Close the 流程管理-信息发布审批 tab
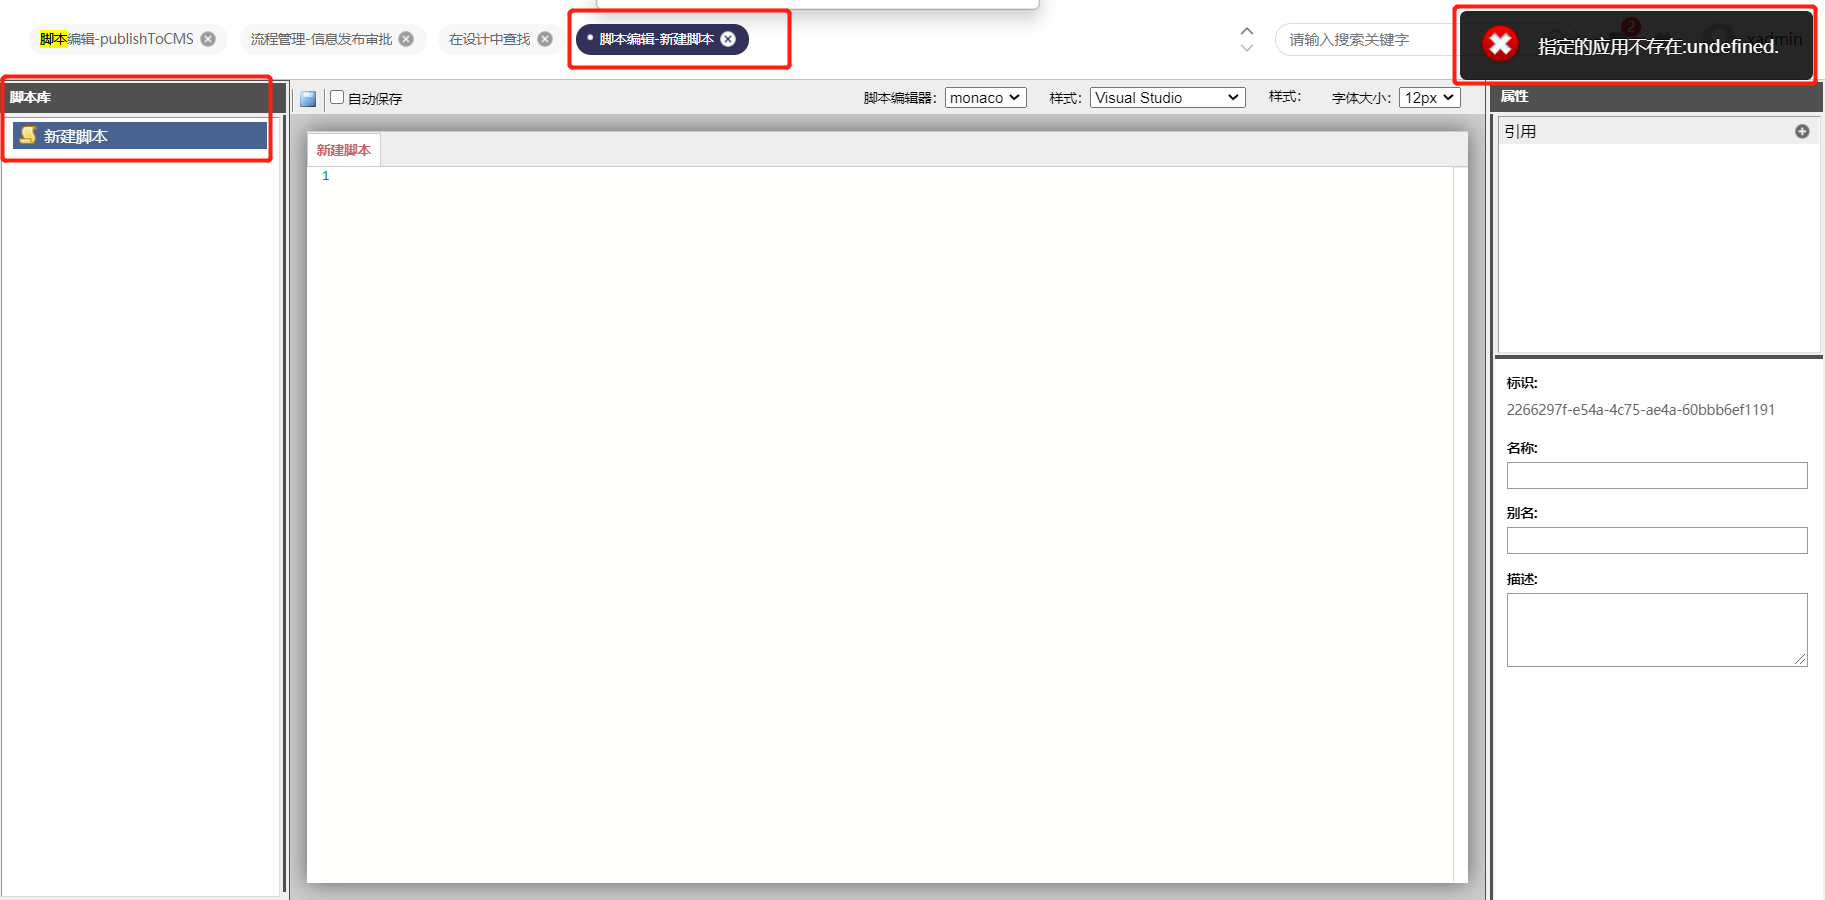The height and width of the screenshot is (900, 1825). click(406, 39)
